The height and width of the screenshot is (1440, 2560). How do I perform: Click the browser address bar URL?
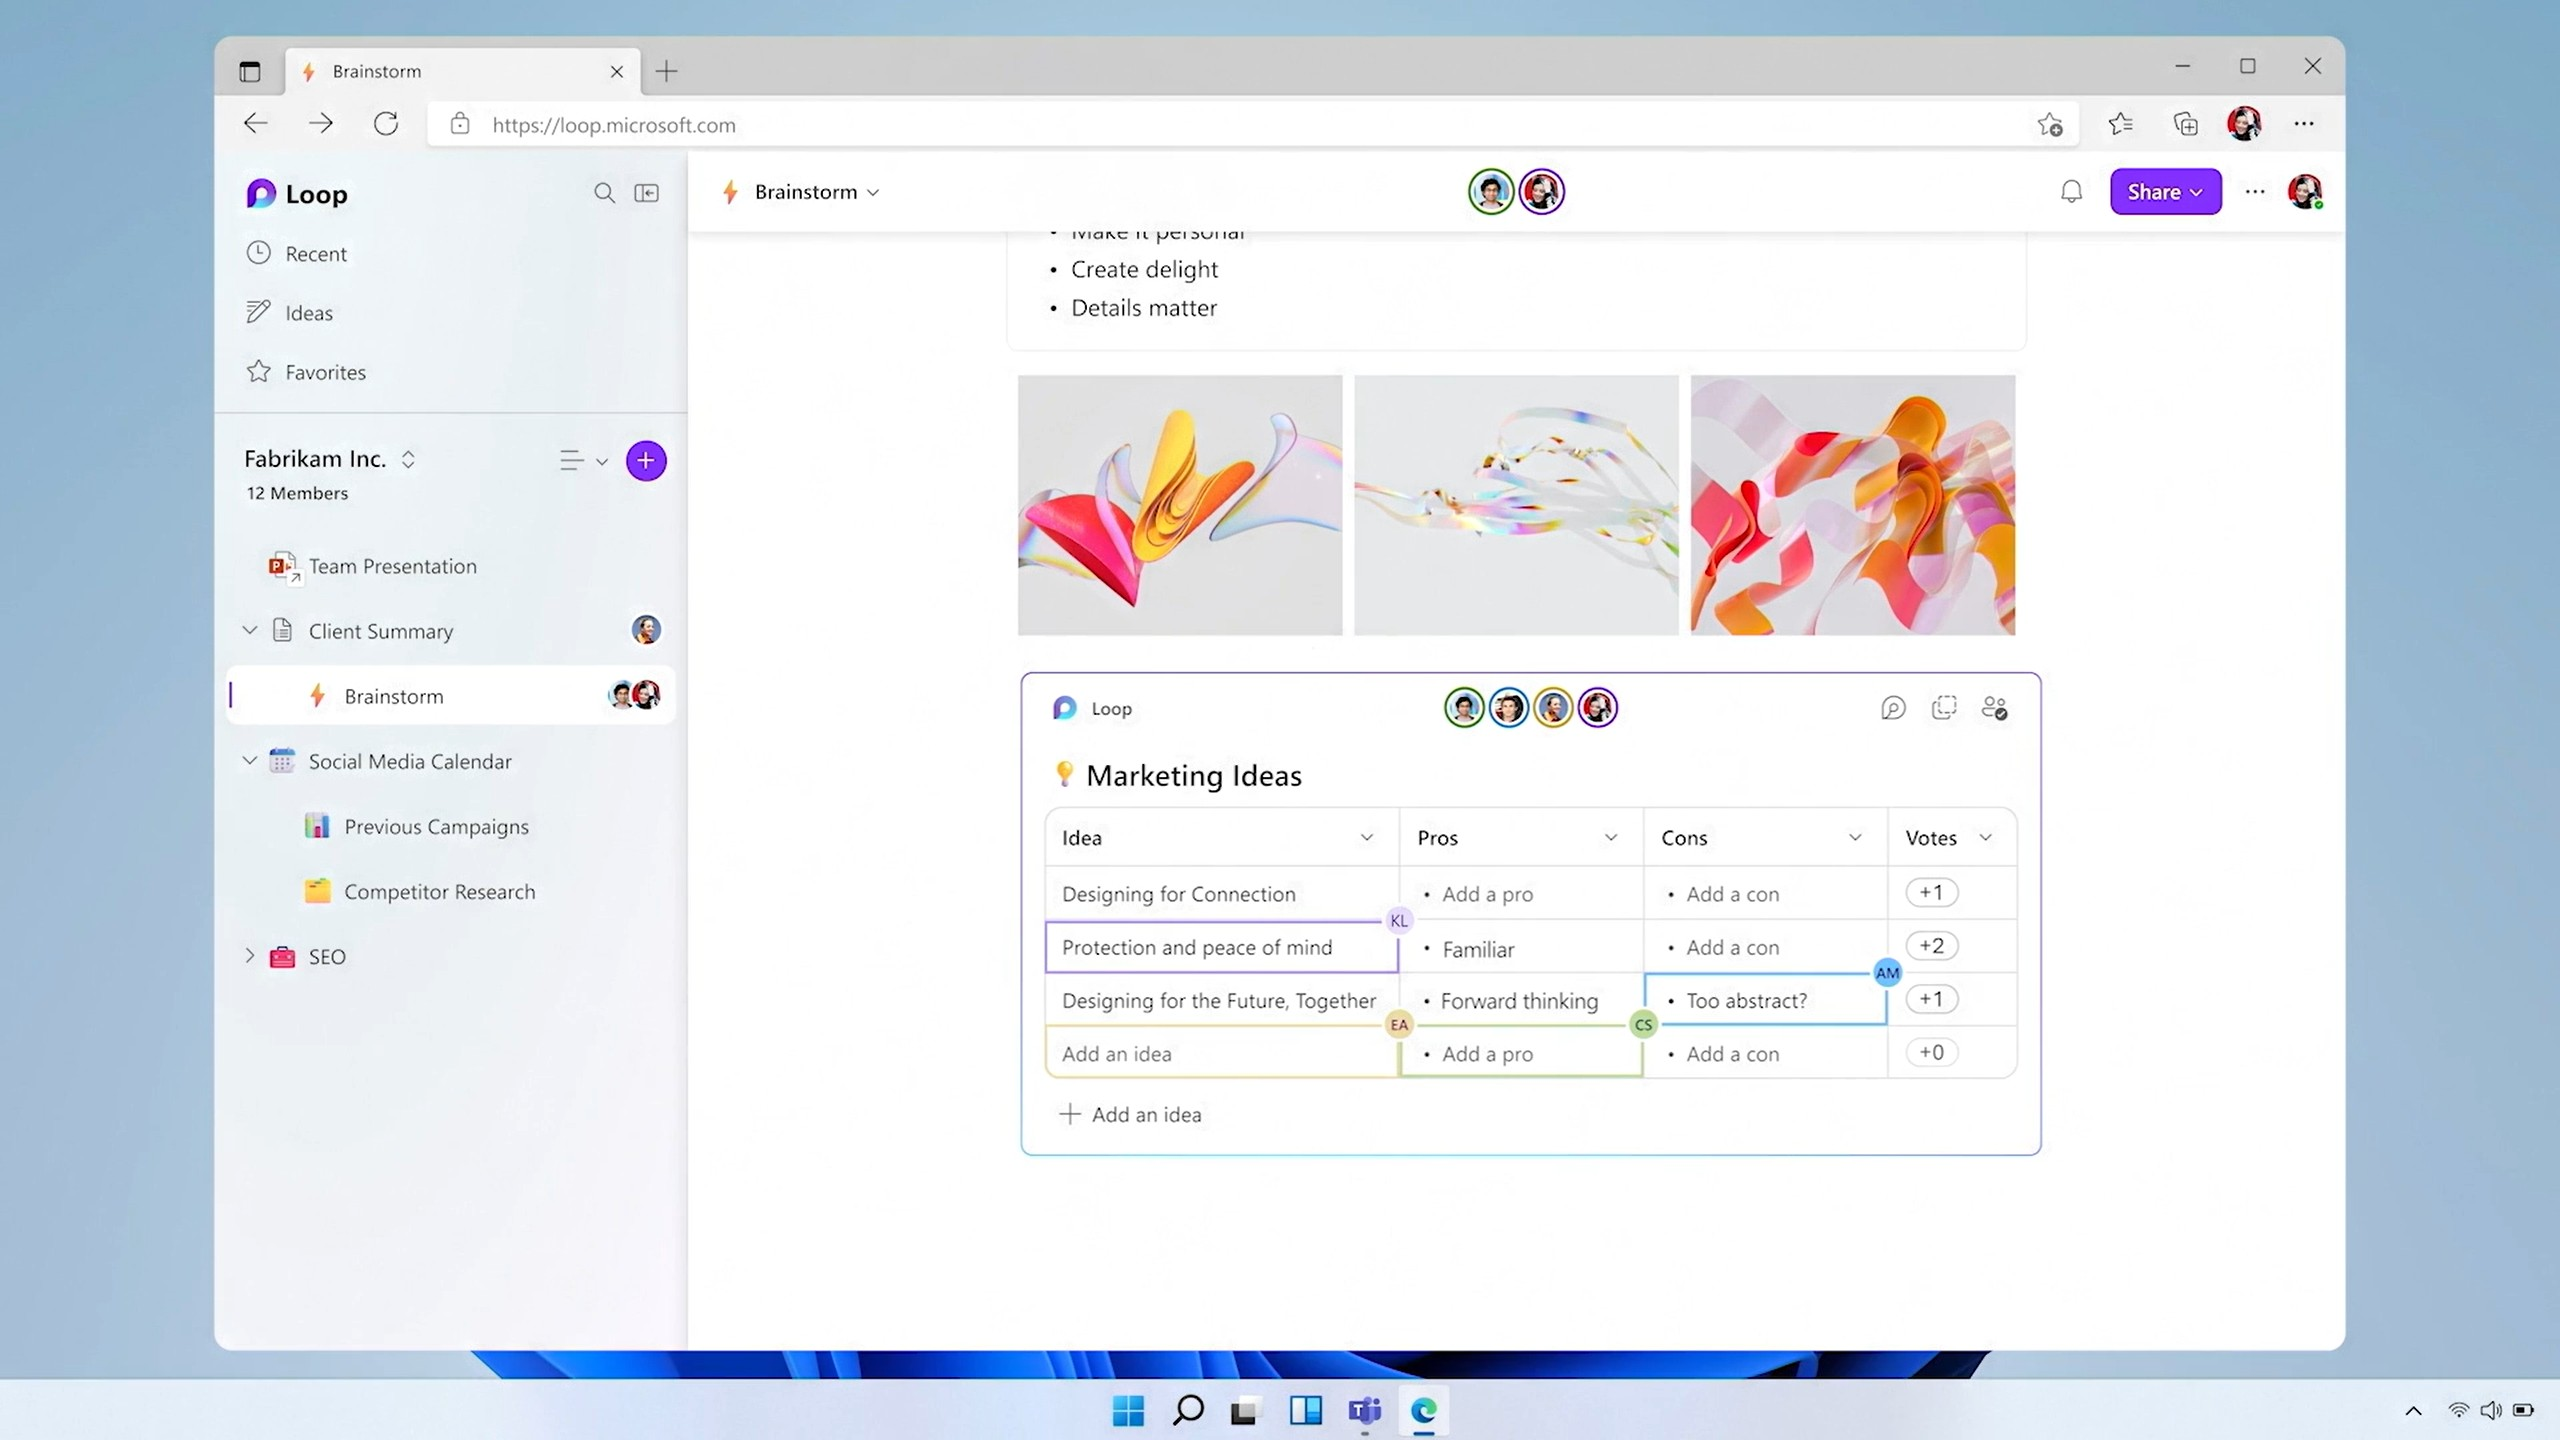click(613, 125)
